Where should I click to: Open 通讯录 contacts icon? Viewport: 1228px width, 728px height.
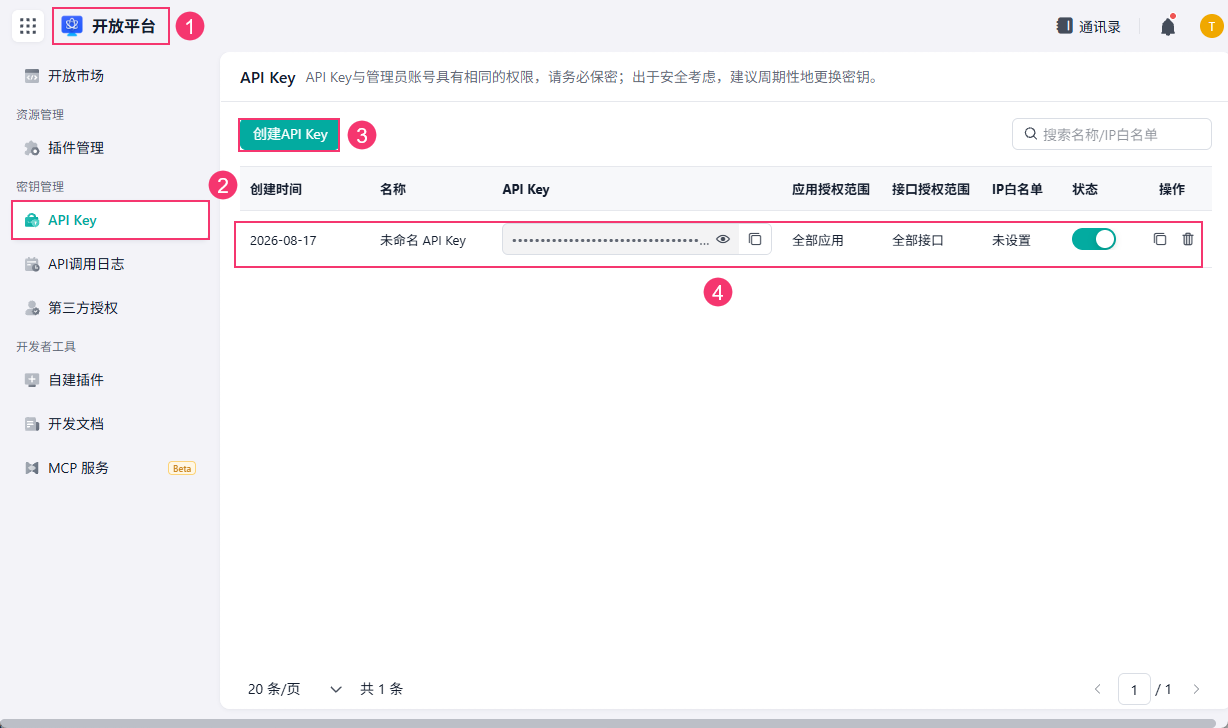pos(1065,26)
